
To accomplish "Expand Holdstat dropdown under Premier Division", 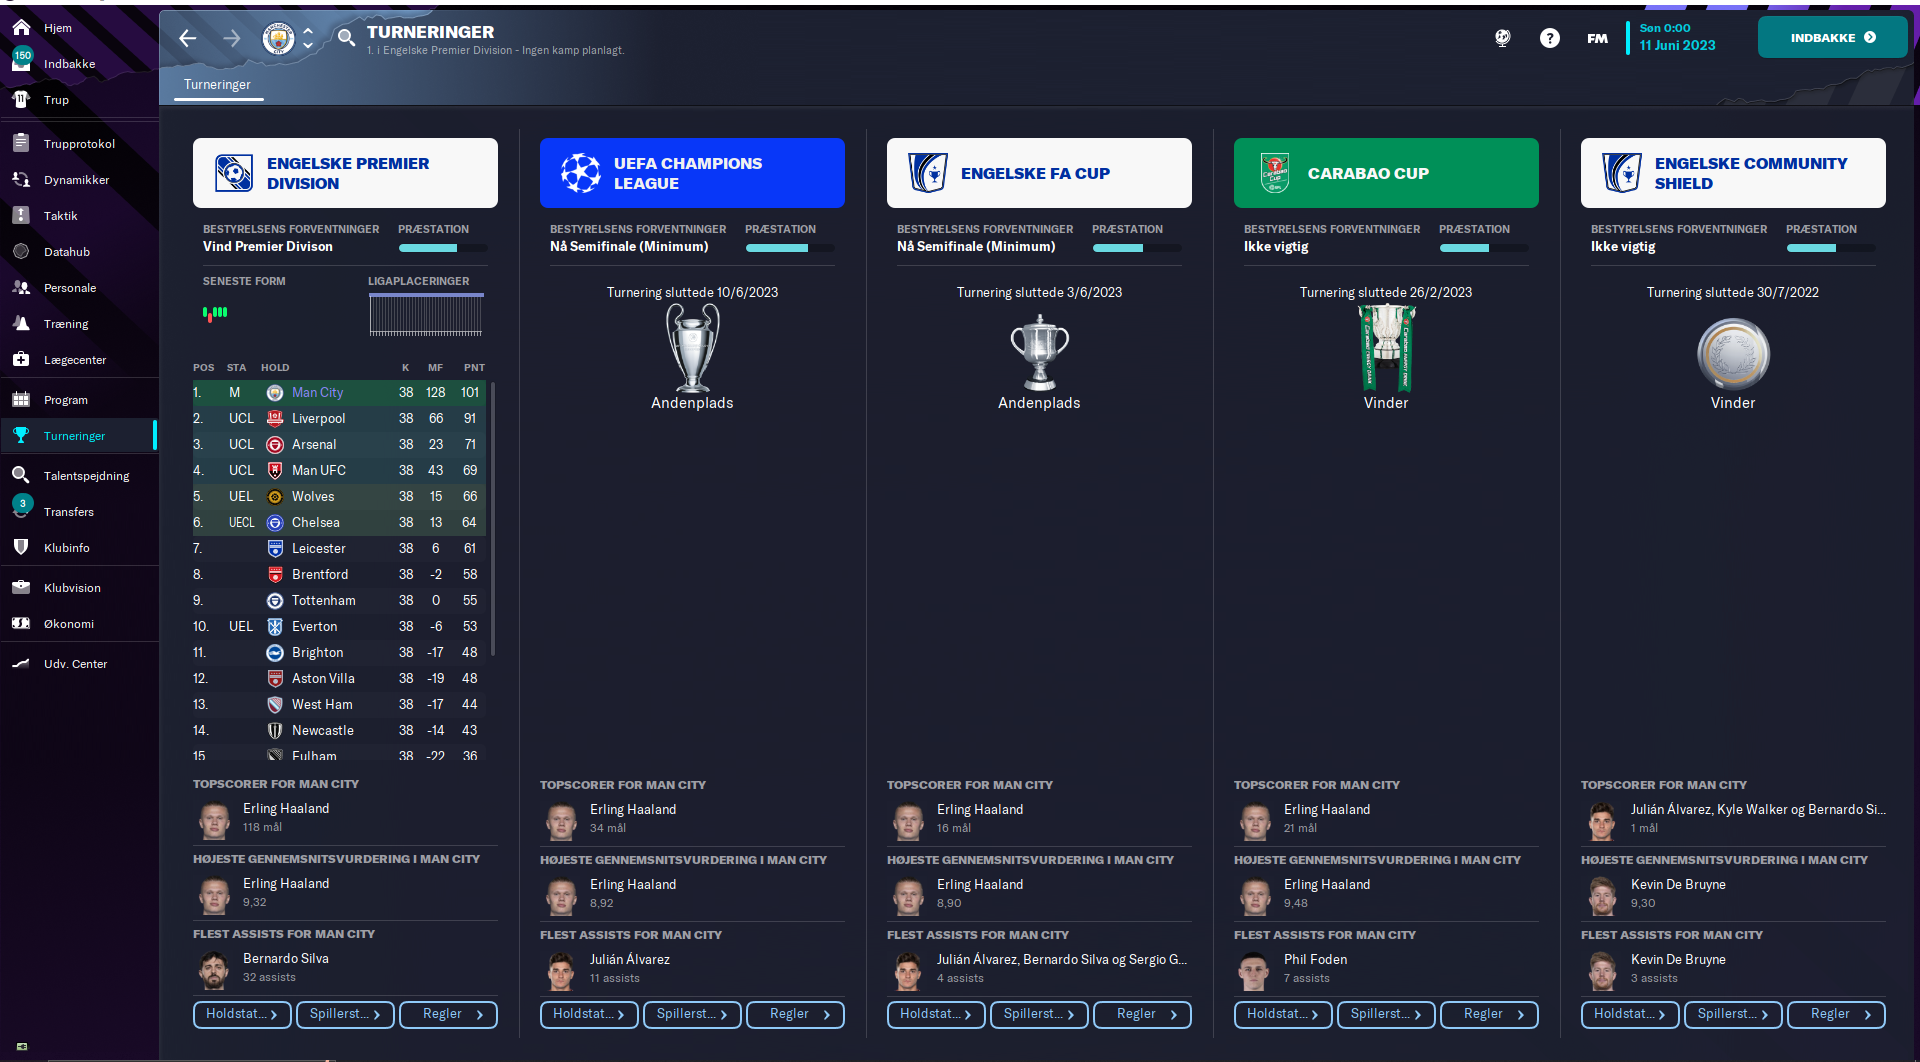I will [242, 1014].
